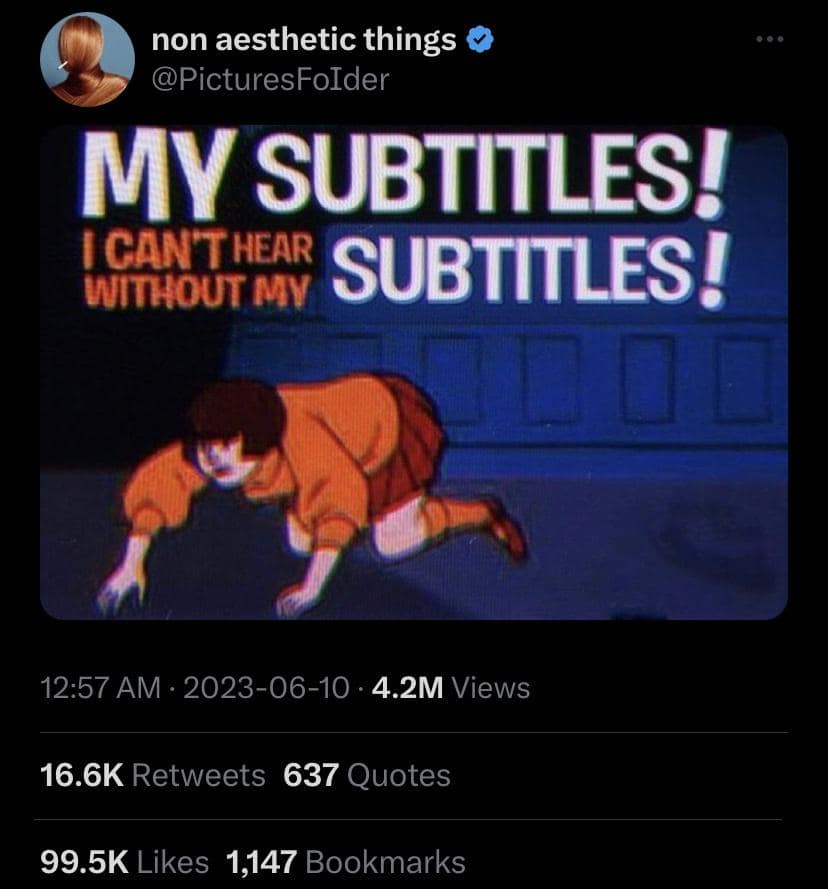Open the non aesthetic things profile avatar
The image size is (828, 889).
(88, 60)
